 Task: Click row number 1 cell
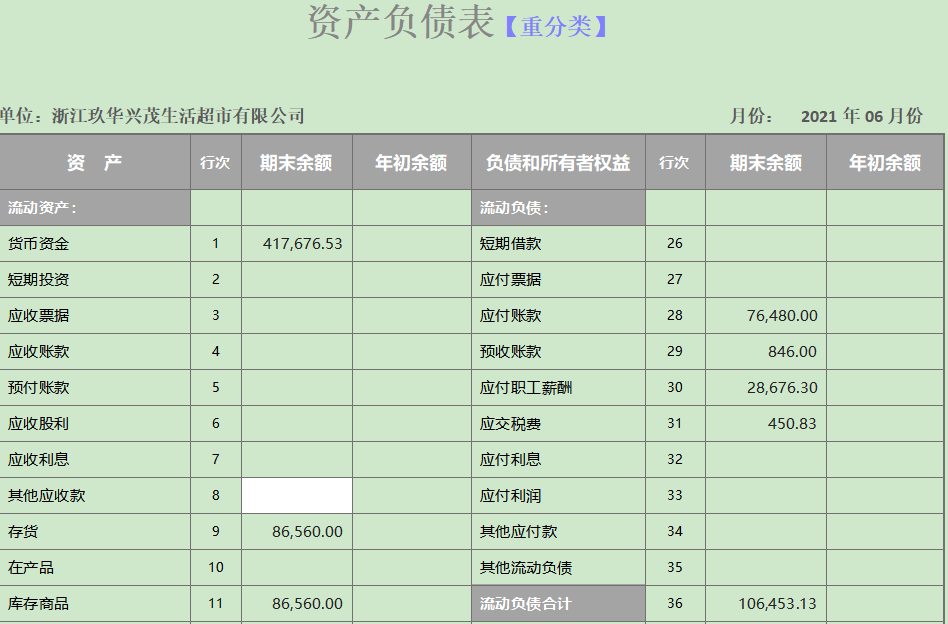(x=216, y=244)
